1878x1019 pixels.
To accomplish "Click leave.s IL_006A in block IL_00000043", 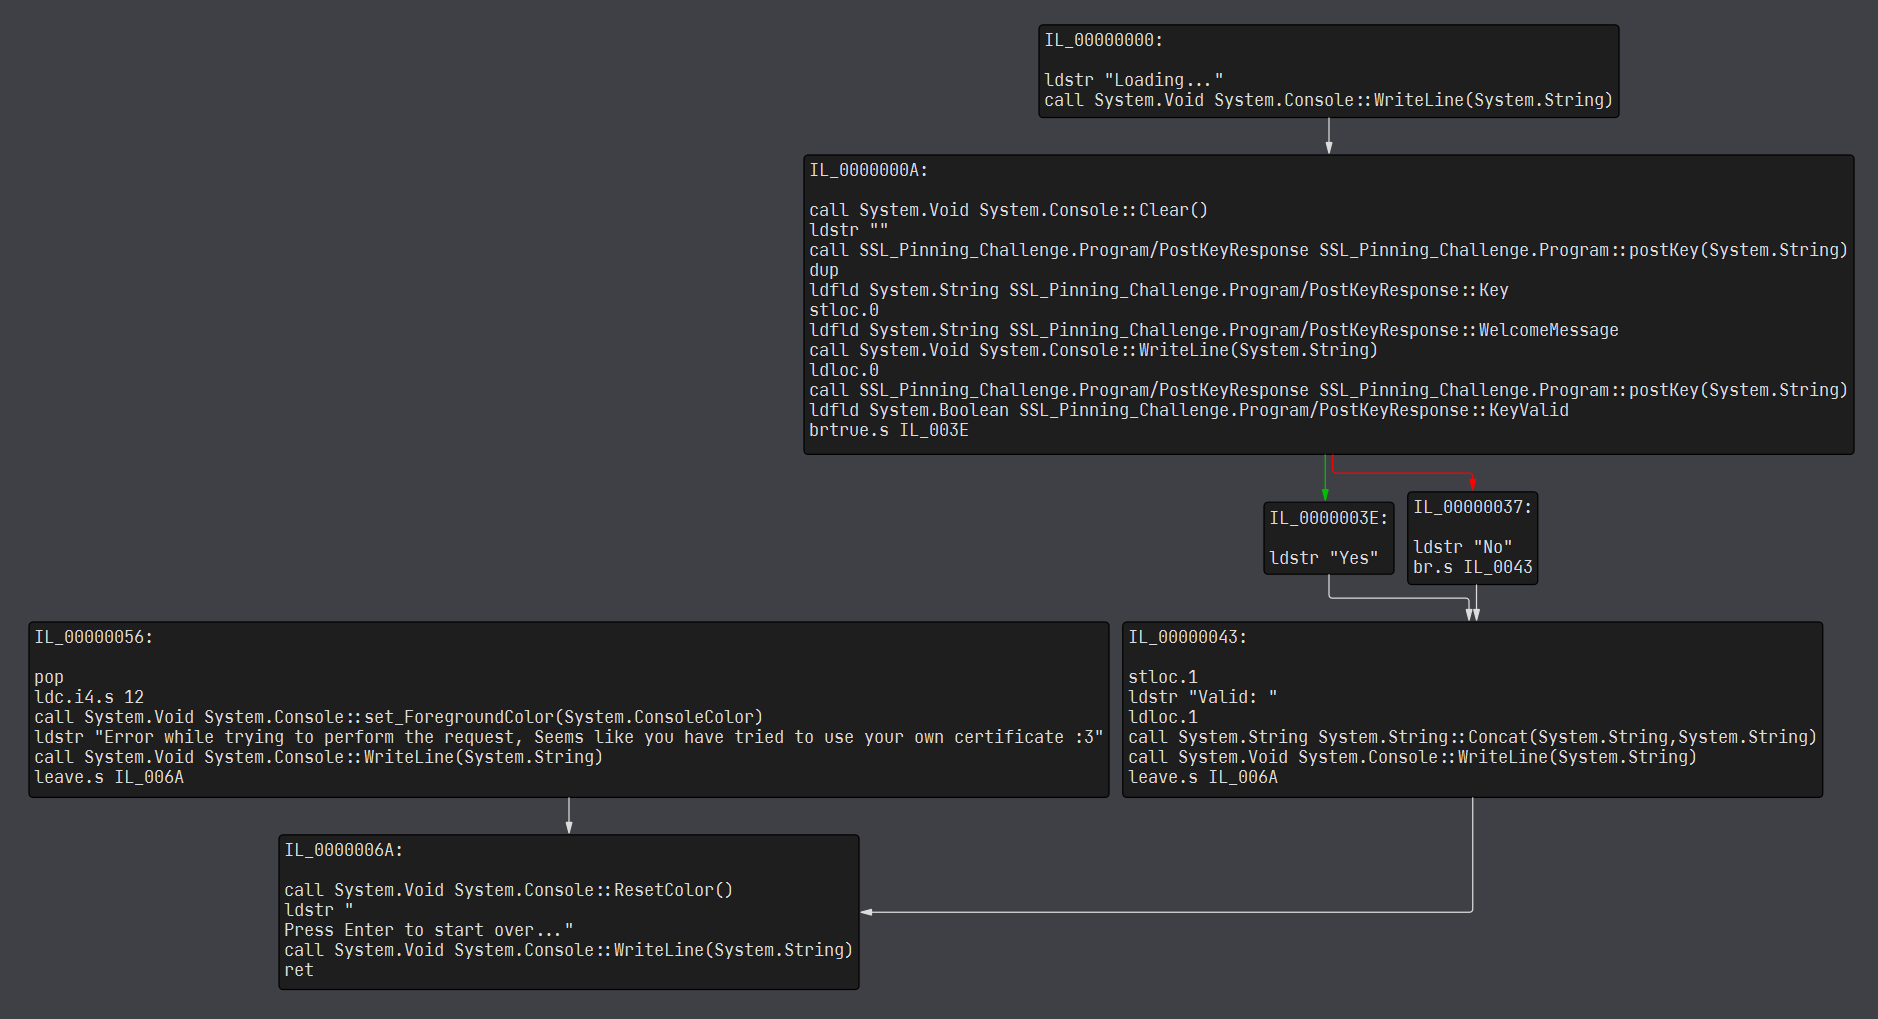I will point(1202,777).
